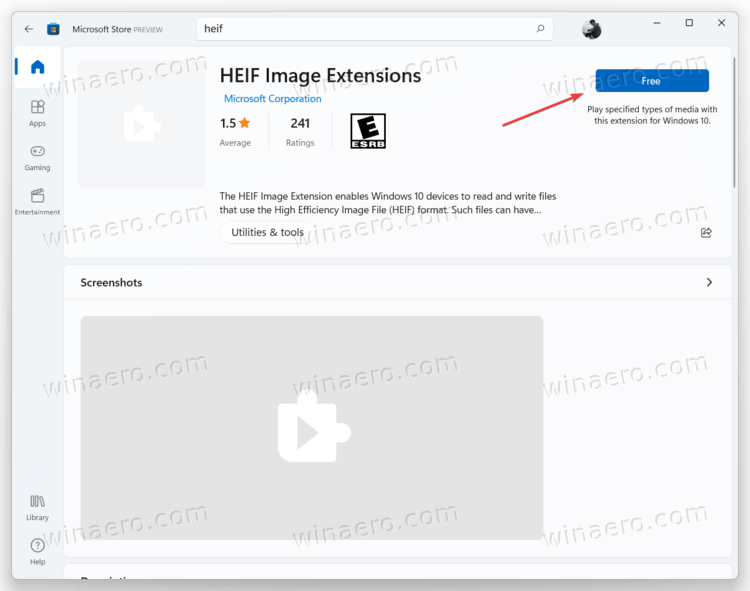Open the Gaming section
This screenshot has width=750, height=591.
(37, 158)
